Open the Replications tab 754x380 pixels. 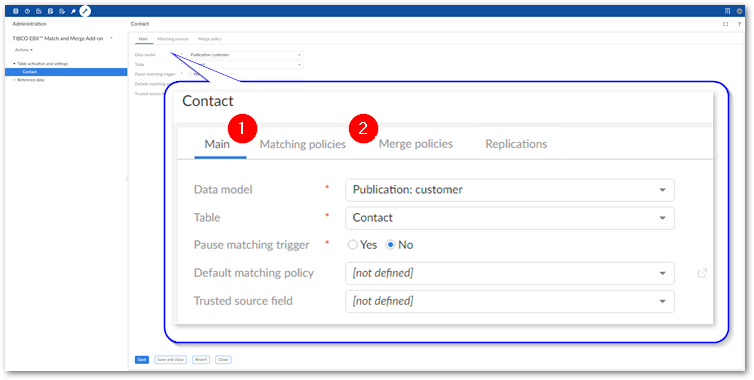click(516, 144)
